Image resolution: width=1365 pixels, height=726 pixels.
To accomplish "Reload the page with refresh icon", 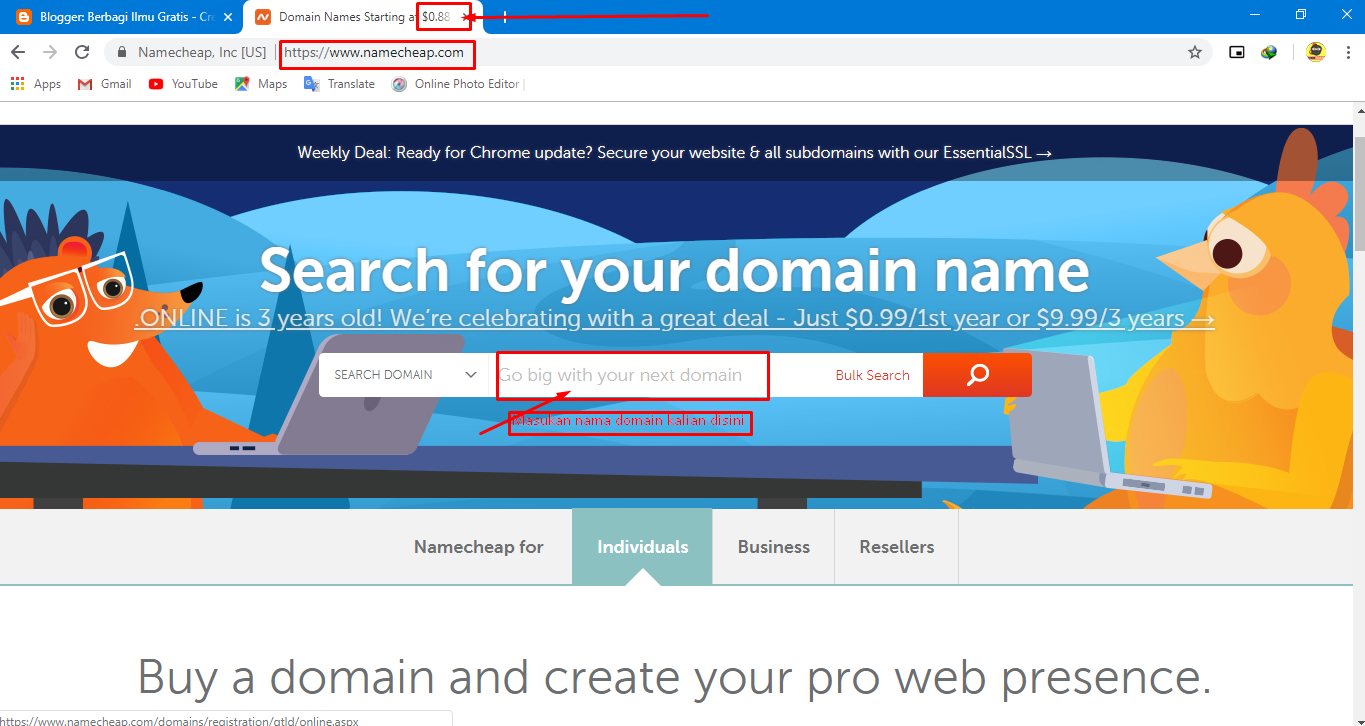I will pos(83,52).
